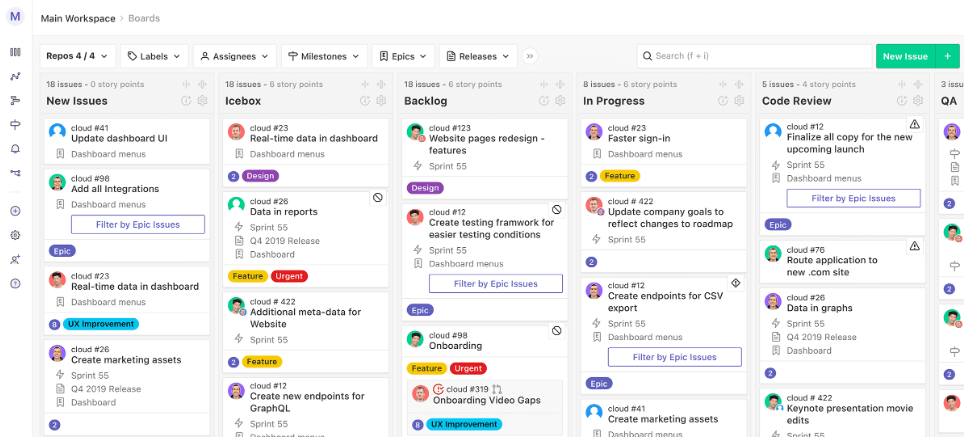
Task: Click the UX Improvement label on New Issues Real-time card
Action: pos(100,324)
